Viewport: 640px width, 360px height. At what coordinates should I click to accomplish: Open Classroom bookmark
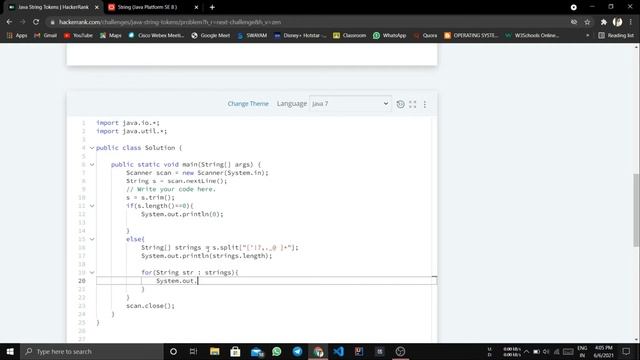[349, 36]
